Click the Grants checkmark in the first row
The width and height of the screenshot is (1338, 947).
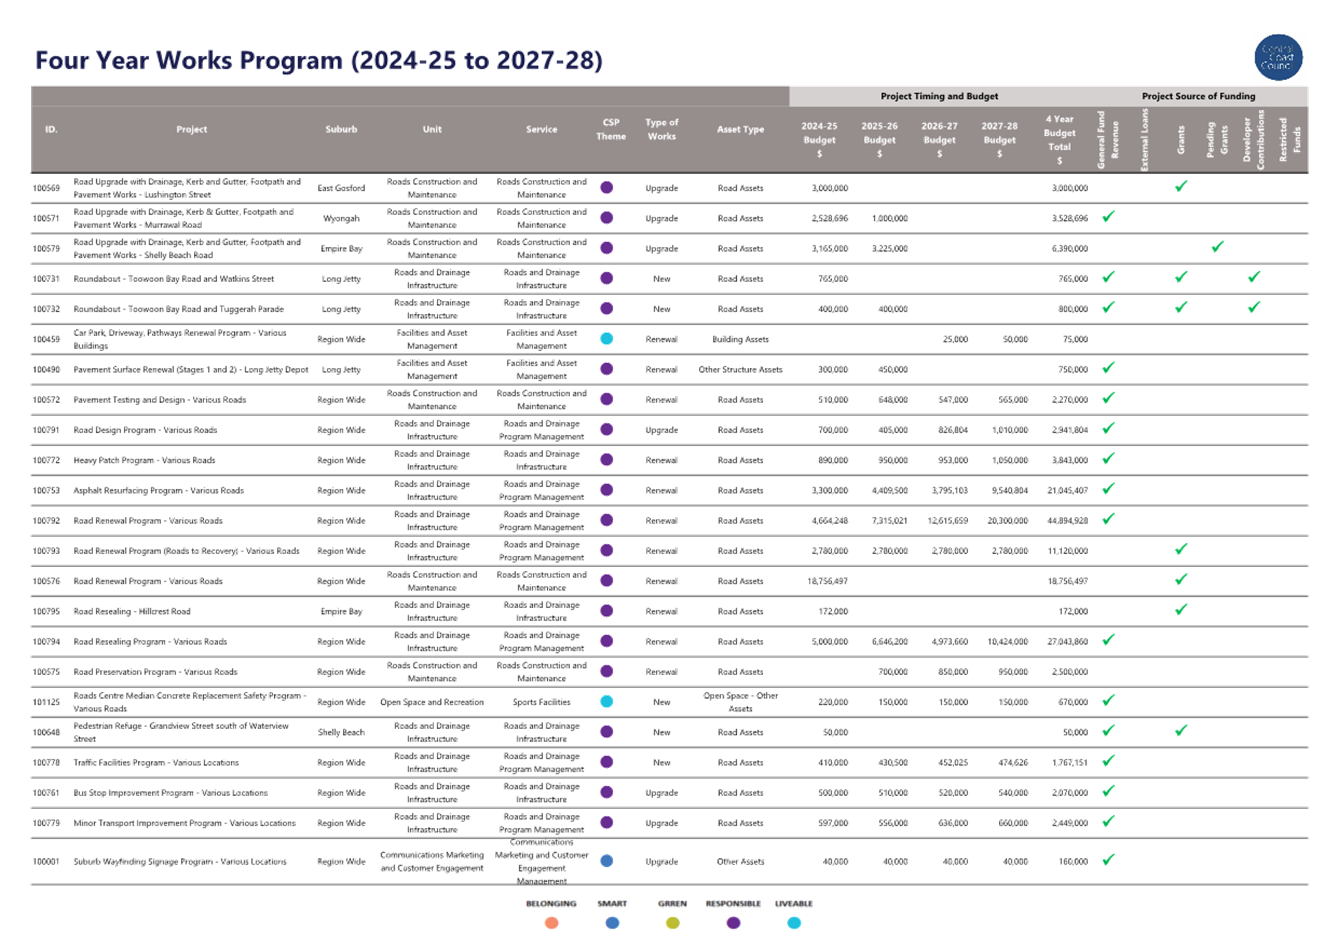1181,186
